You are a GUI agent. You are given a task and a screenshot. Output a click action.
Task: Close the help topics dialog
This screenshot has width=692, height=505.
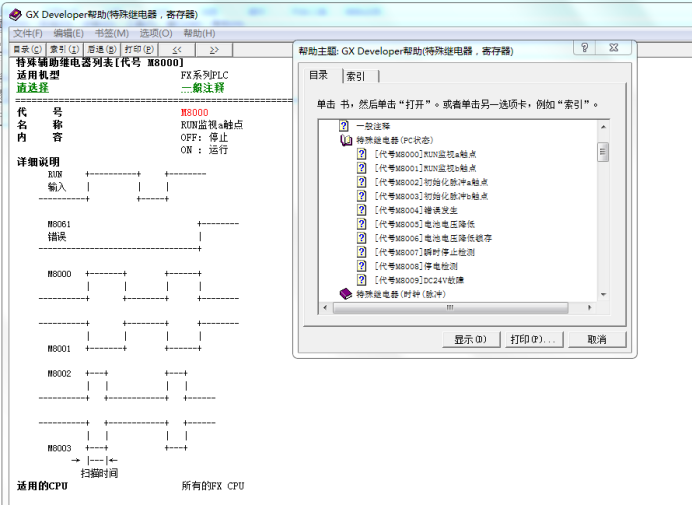614,48
